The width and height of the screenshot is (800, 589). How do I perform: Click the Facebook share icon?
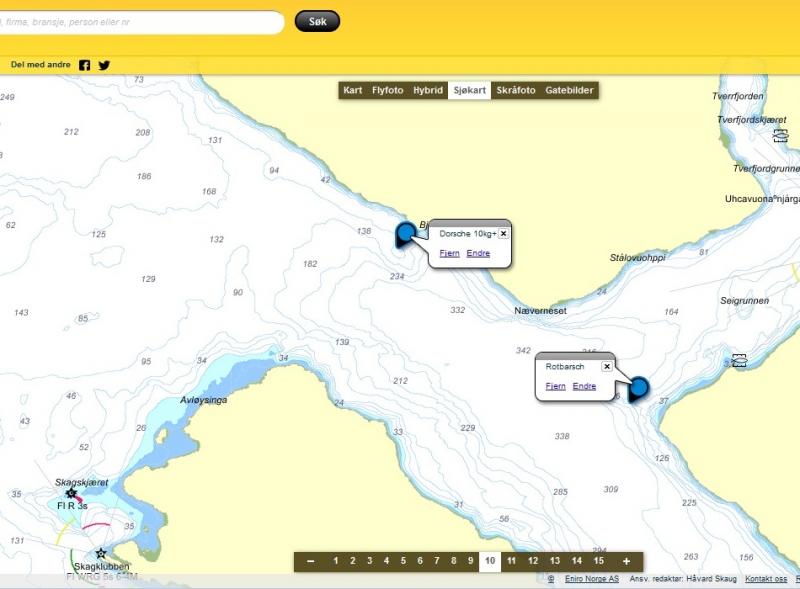coord(85,65)
